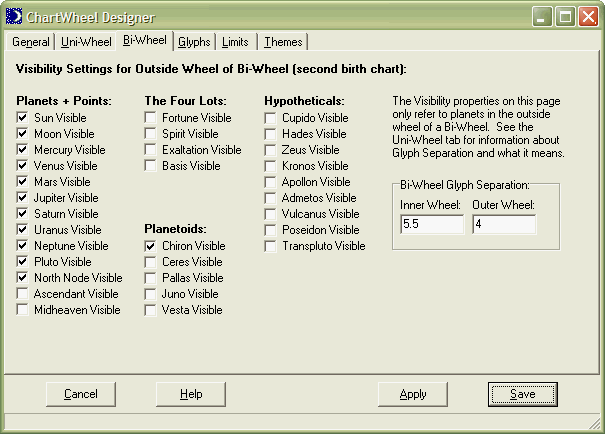
Task: Enable Ceres Visible
Action: pos(150,262)
